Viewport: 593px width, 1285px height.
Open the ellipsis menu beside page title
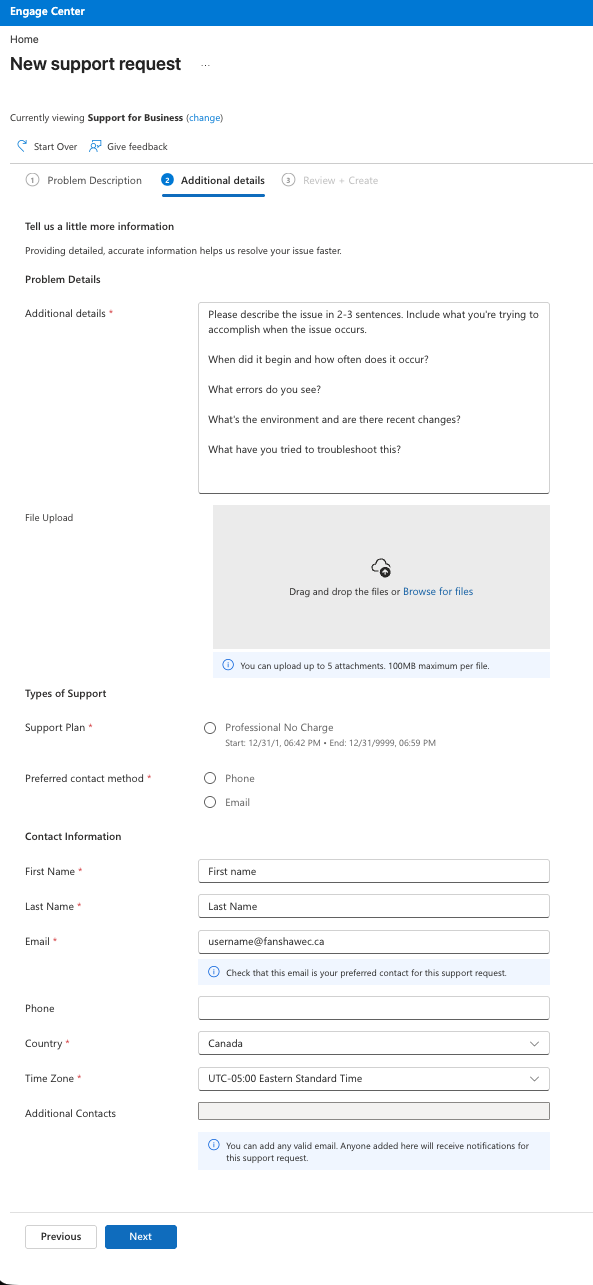click(x=206, y=64)
